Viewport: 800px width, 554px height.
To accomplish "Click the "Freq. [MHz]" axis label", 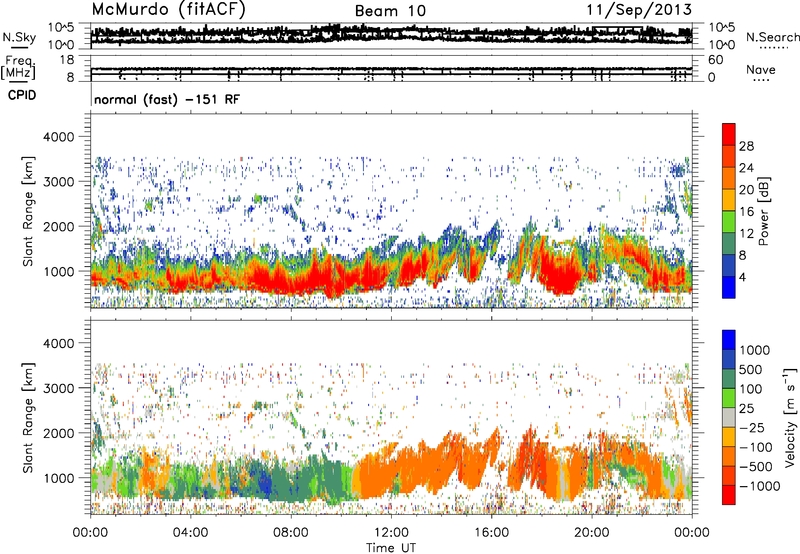I will pyautogui.click(x=18, y=67).
